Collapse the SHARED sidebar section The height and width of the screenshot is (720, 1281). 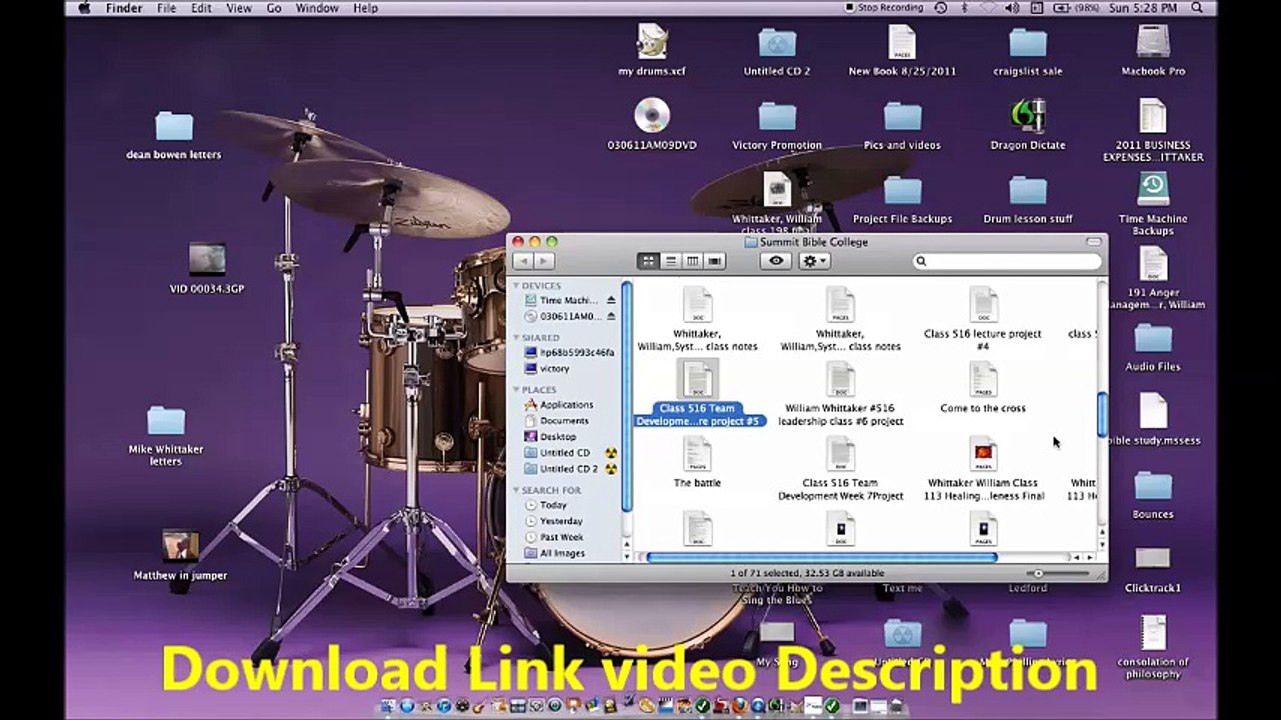pos(517,338)
